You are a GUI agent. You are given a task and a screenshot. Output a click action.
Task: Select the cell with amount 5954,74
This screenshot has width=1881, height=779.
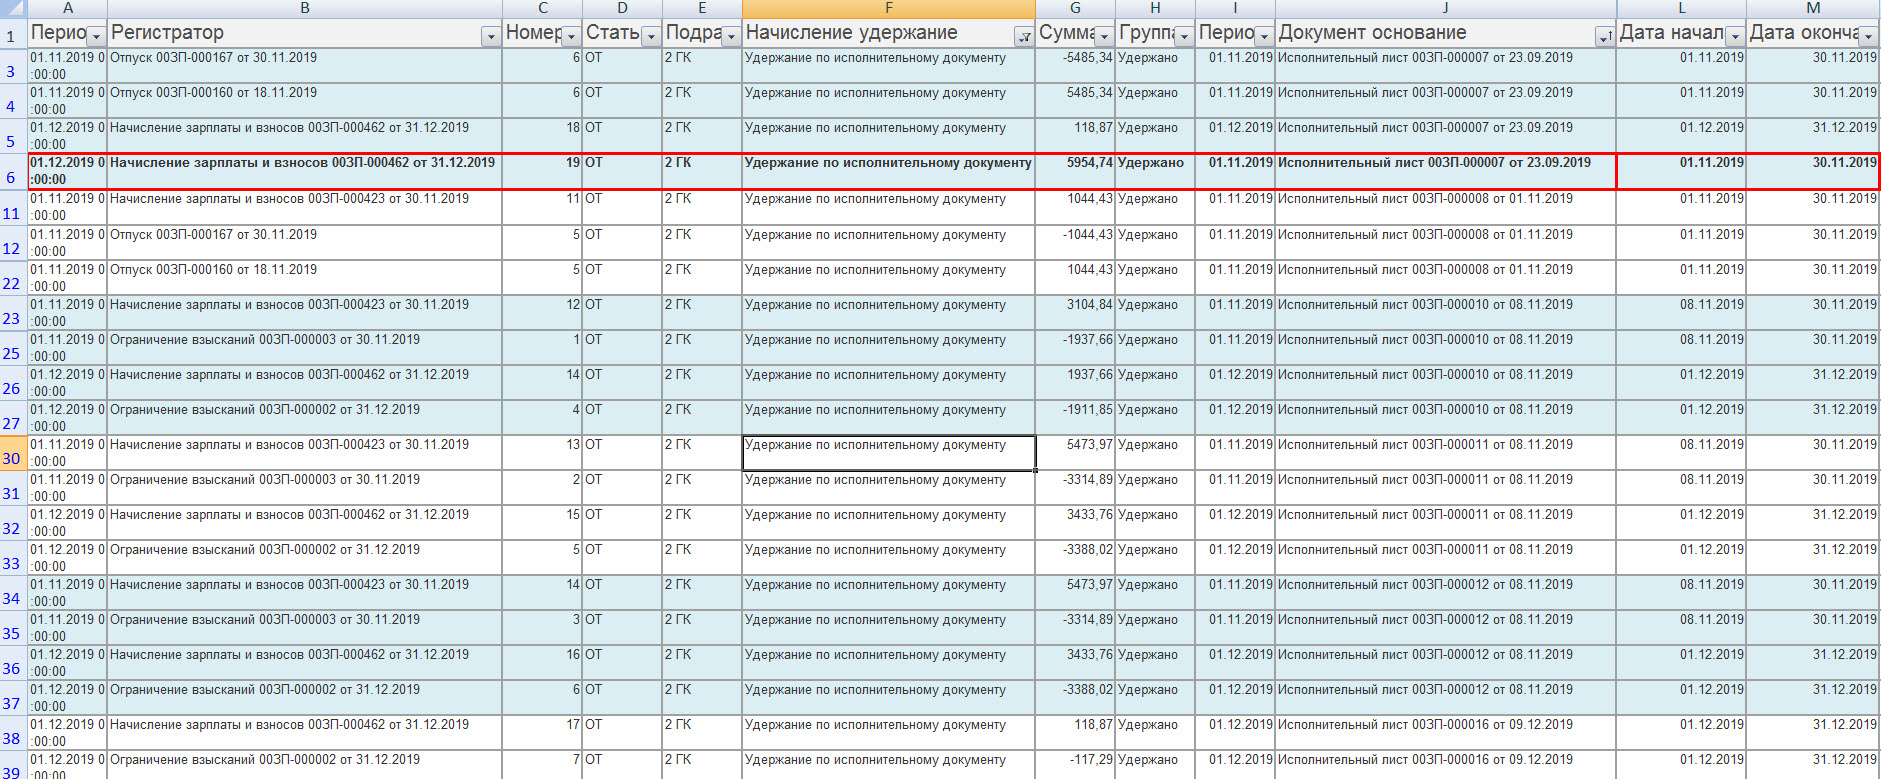1075,171
